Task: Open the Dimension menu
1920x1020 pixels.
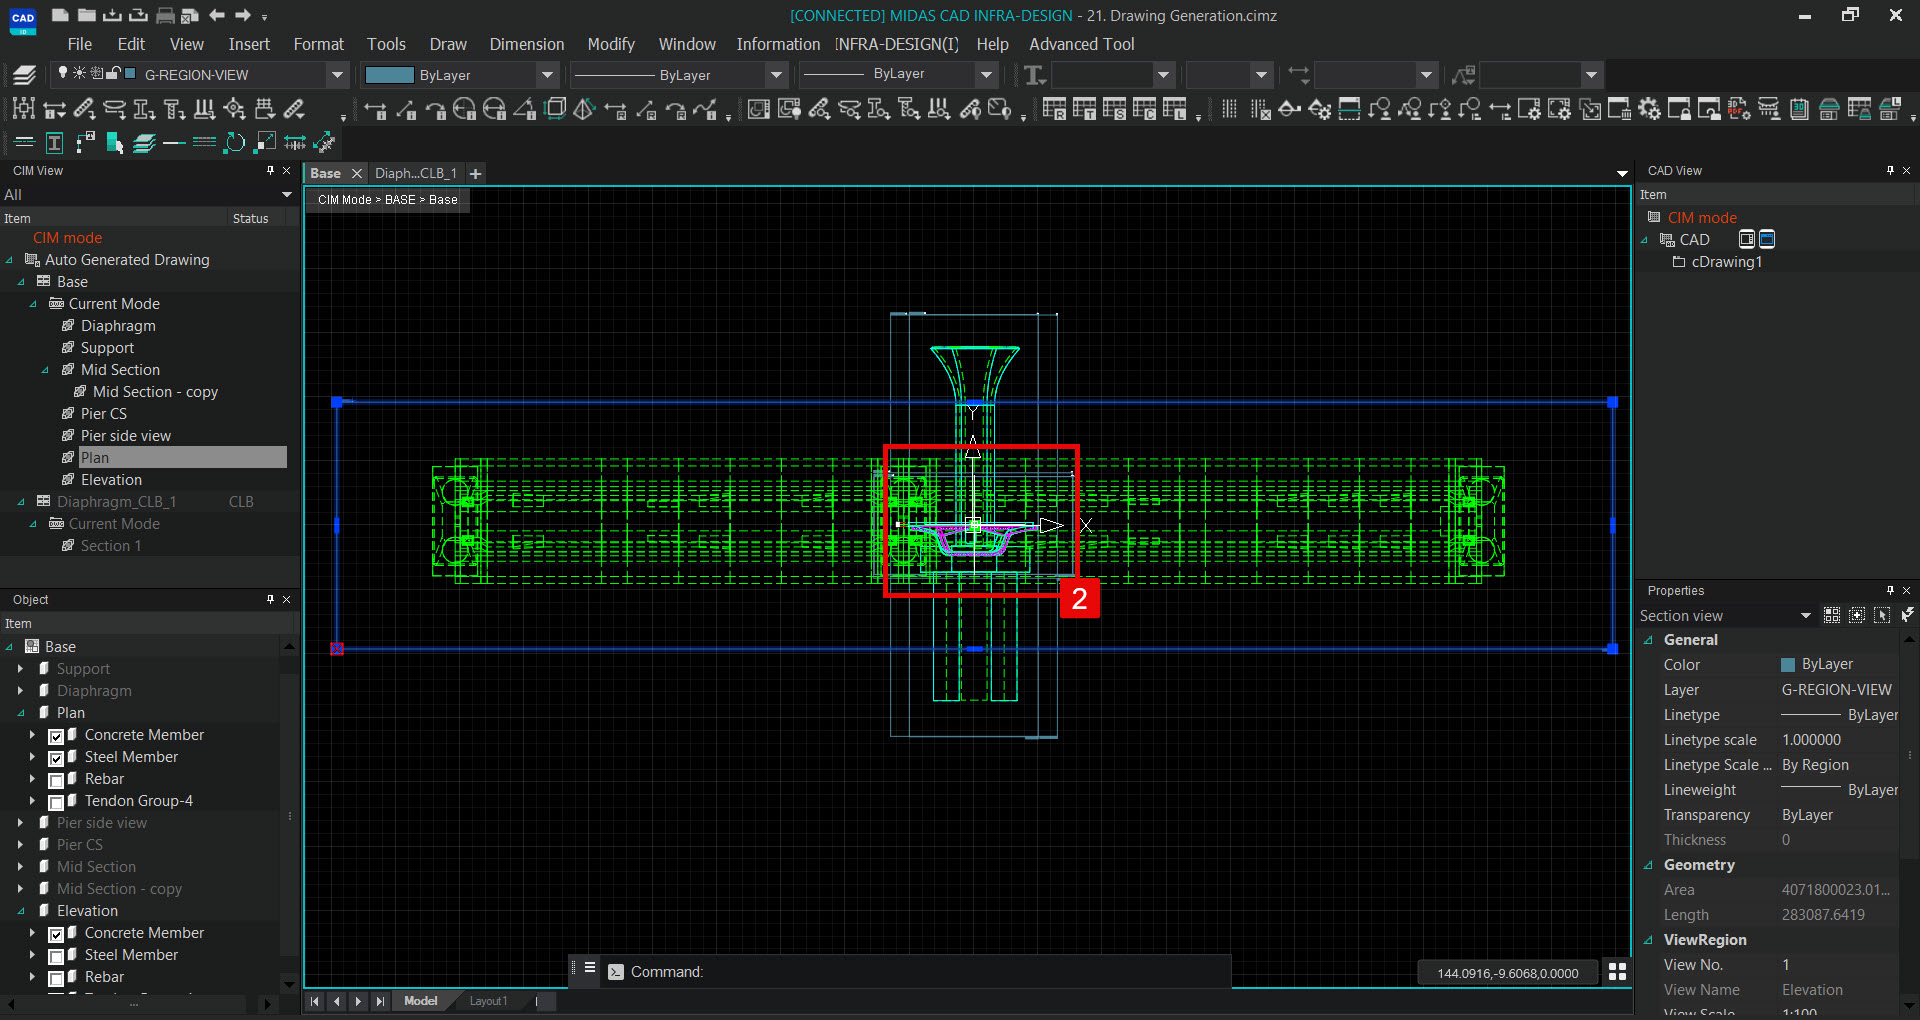Action: [526, 44]
